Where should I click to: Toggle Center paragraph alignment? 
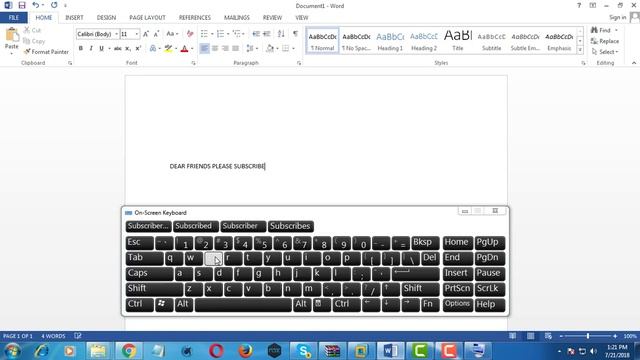[x=215, y=49]
